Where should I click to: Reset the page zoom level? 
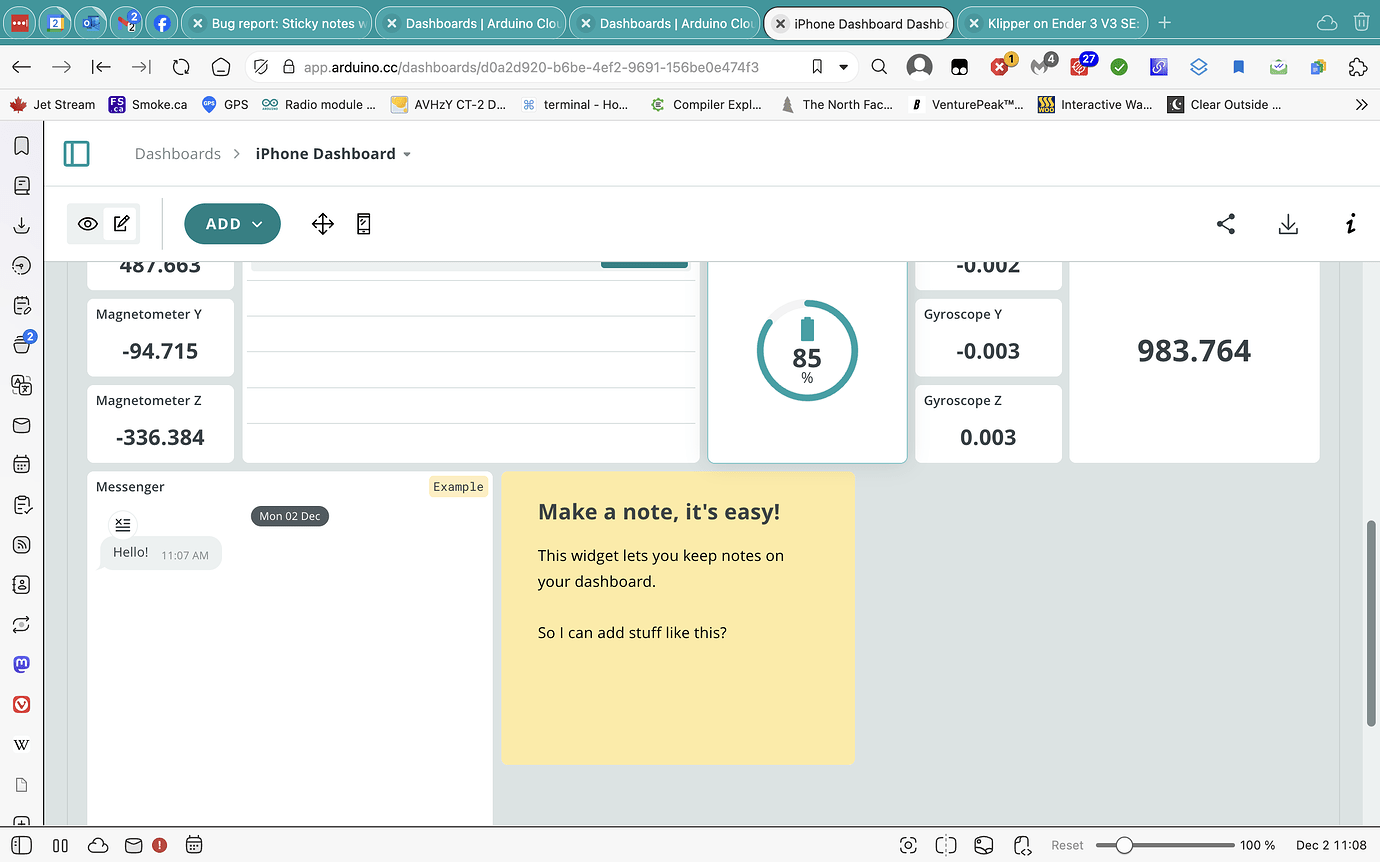pyautogui.click(x=1067, y=845)
